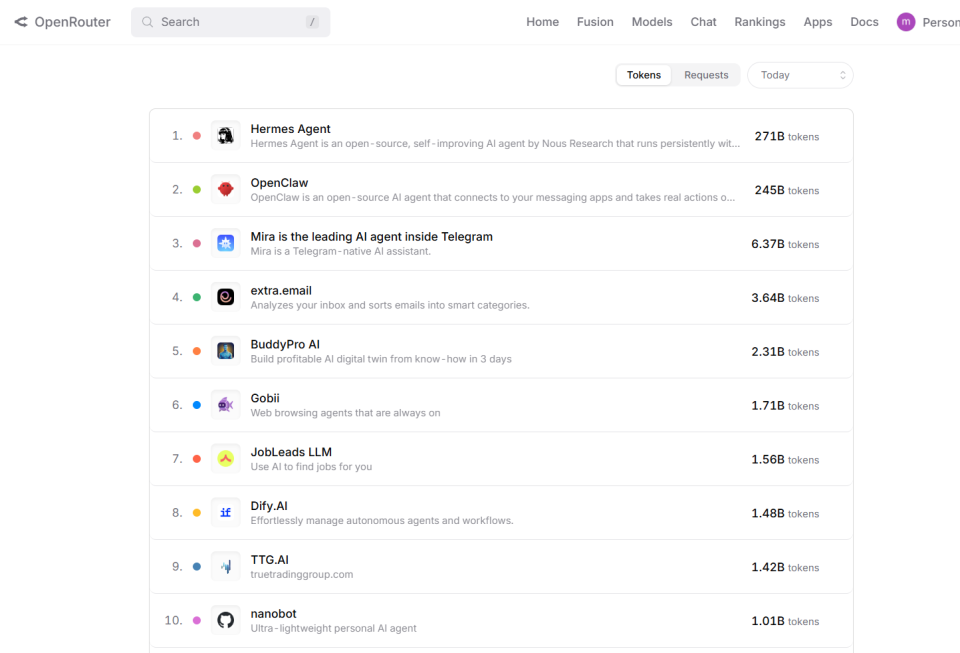Open the BuddyPro AI title link
The width and height of the screenshot is (960, 653).
click(285, 345)
